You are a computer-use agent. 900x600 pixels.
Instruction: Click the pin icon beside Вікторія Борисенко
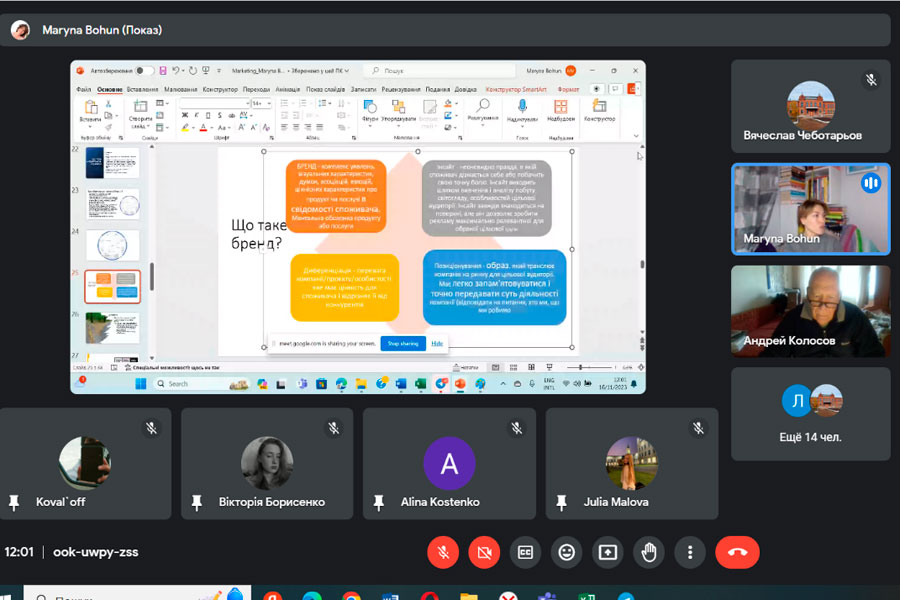click(x=197, y=502)
